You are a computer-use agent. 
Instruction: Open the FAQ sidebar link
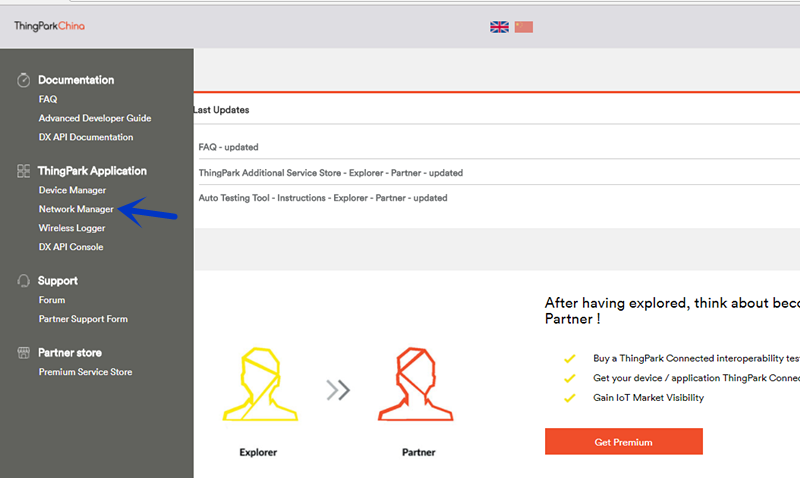[48, 99]
